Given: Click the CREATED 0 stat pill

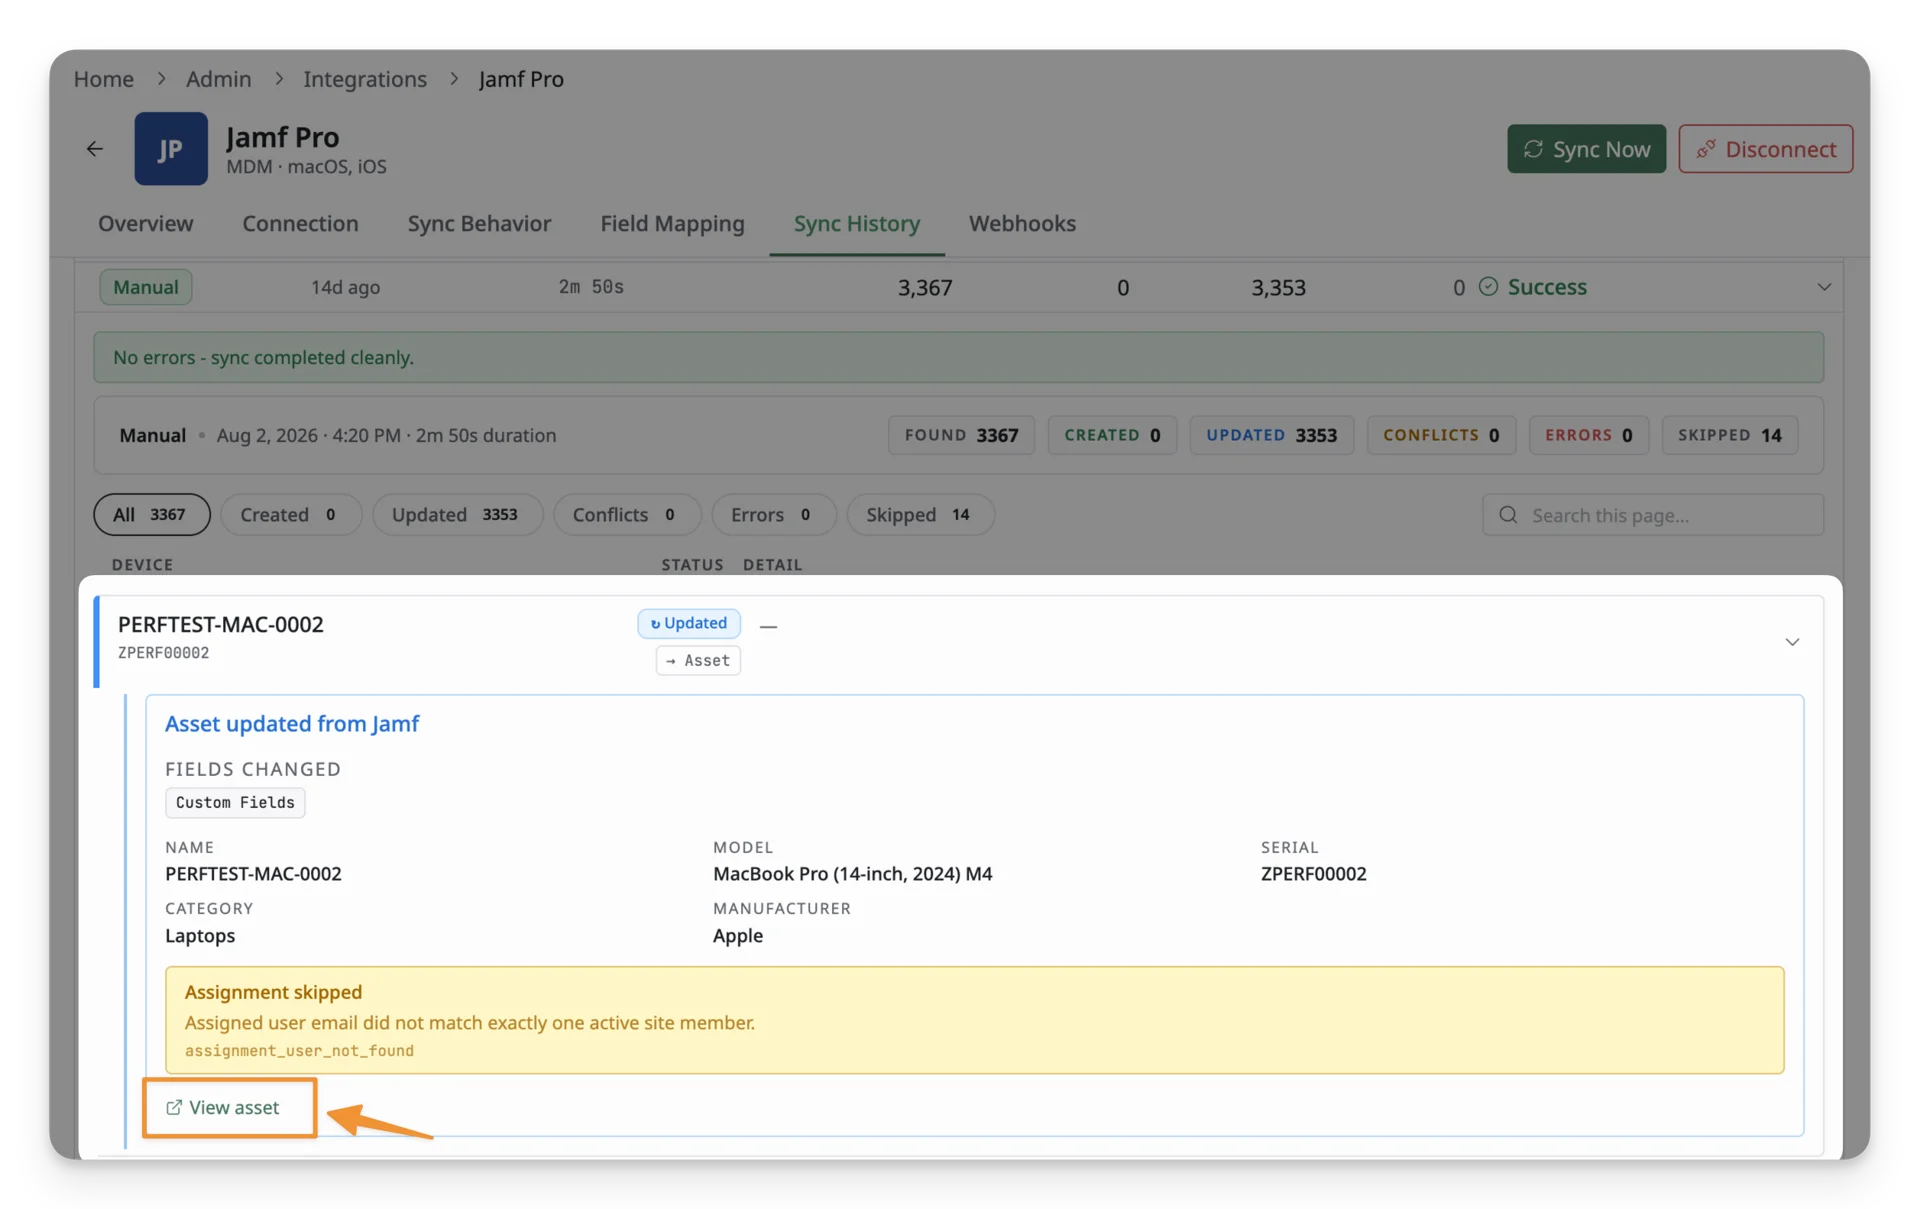Looking at the screenshot, I should click(1112, 435).
